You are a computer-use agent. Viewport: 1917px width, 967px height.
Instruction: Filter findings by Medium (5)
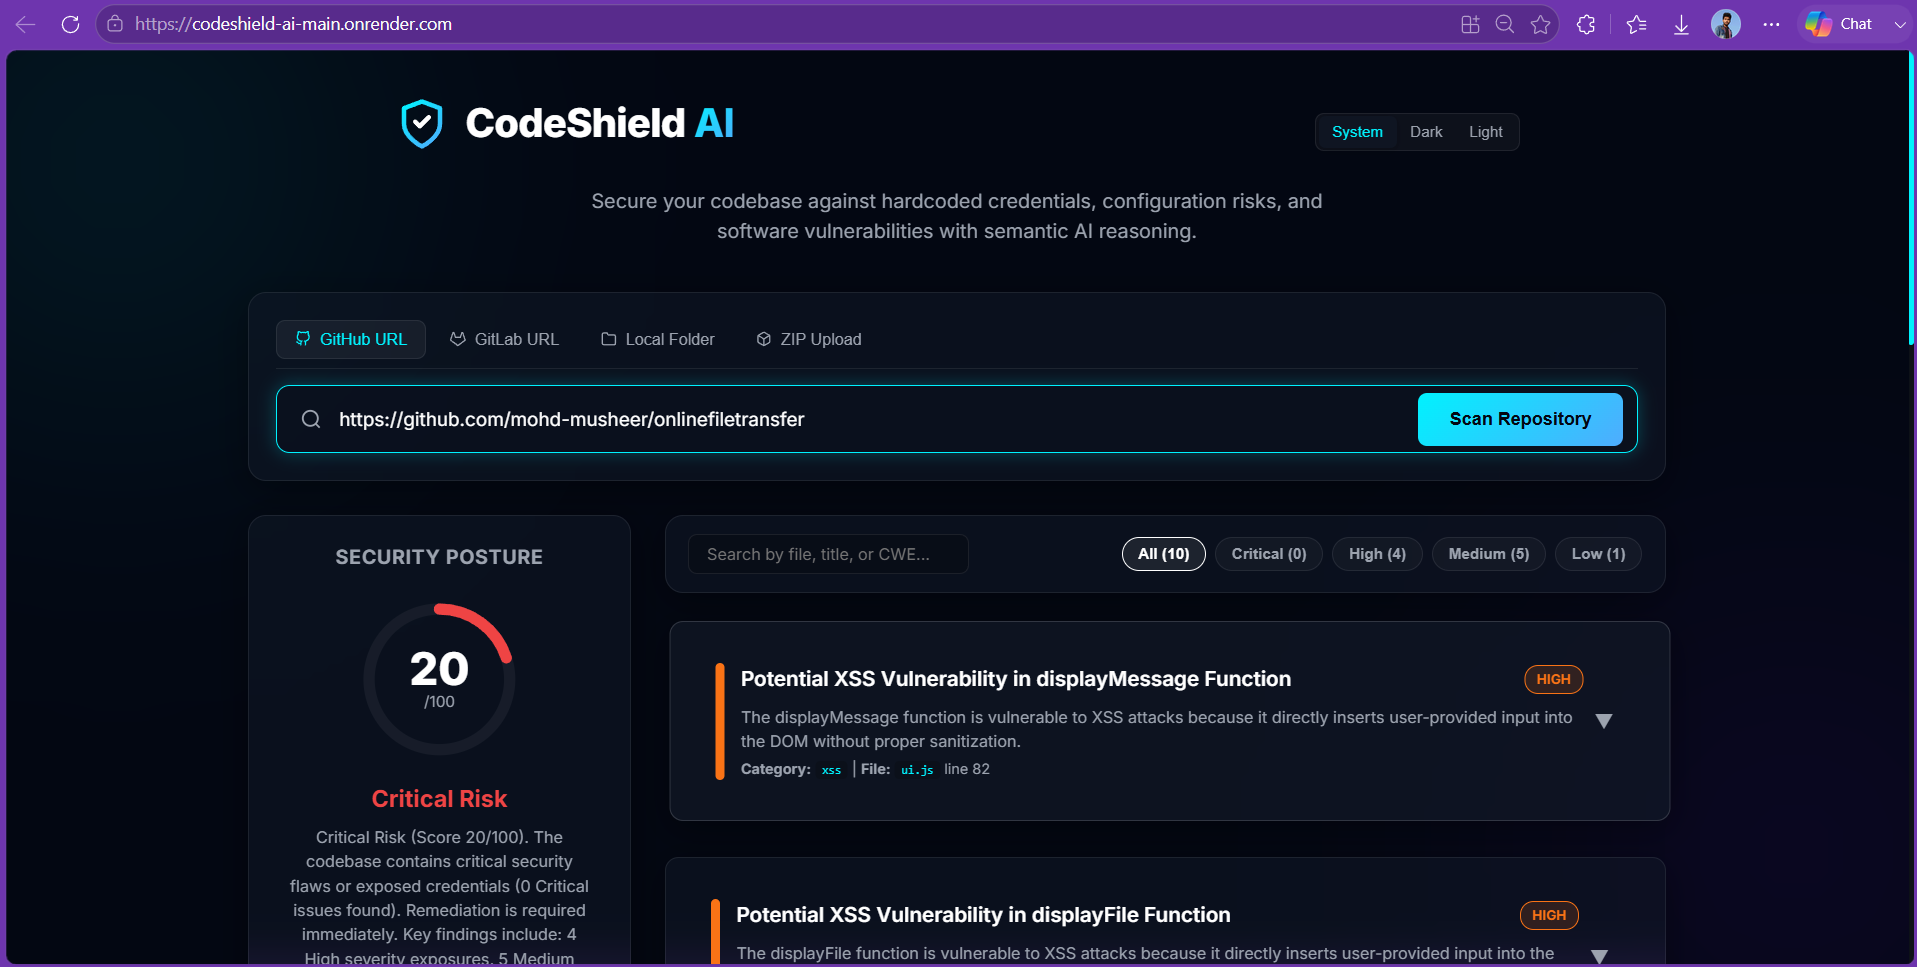click(x=1489, y=554)
